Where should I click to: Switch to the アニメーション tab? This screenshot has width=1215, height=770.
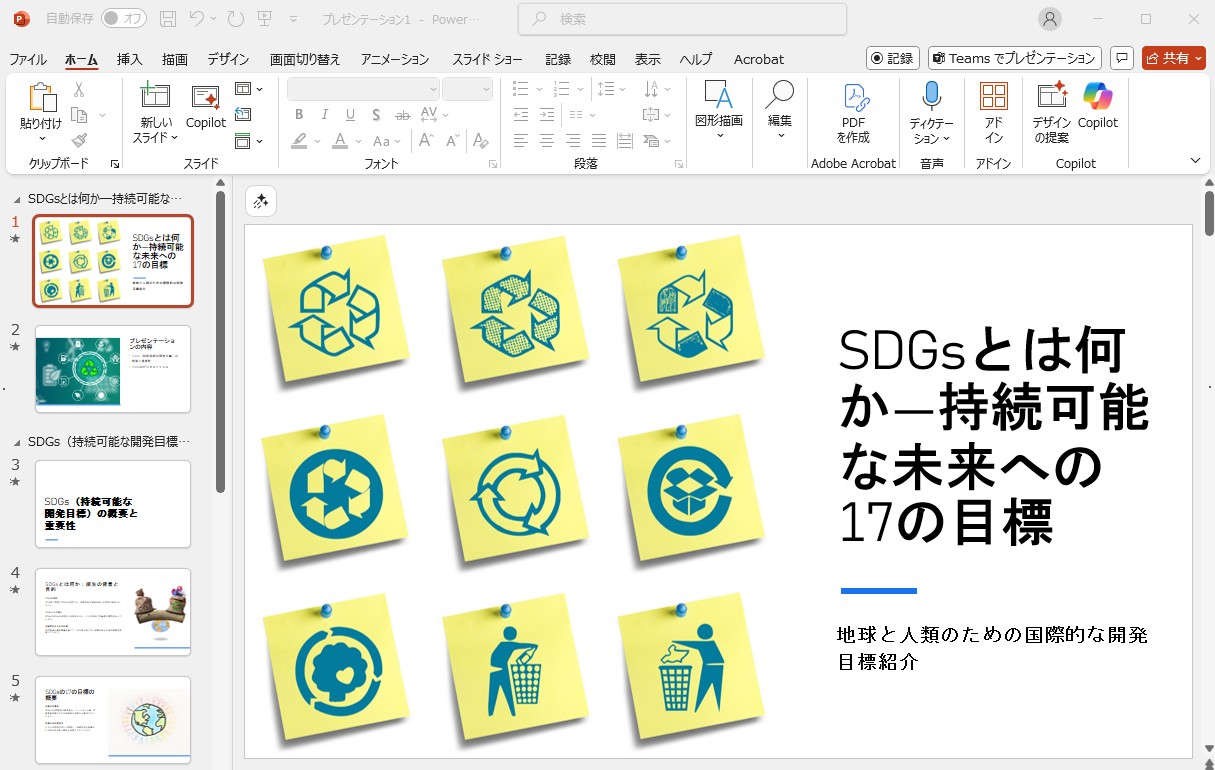[395, 59]
